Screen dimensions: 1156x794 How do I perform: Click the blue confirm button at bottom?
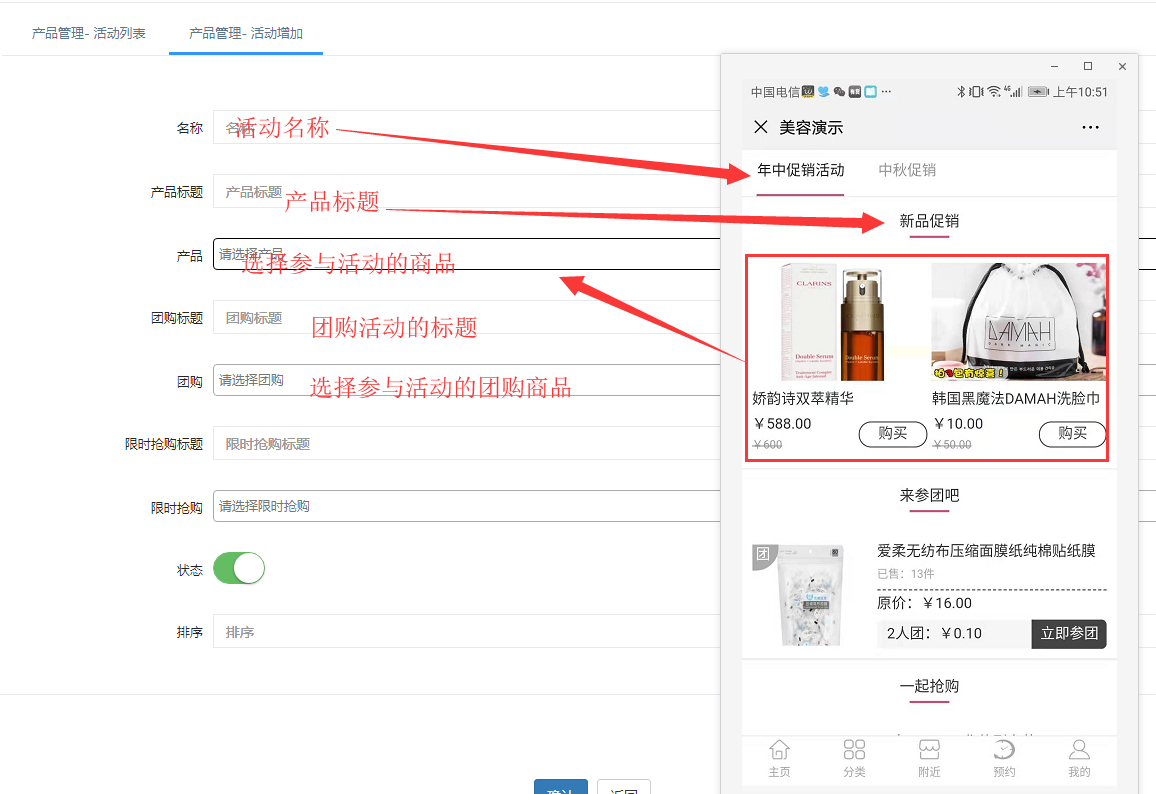pos(561,787)
